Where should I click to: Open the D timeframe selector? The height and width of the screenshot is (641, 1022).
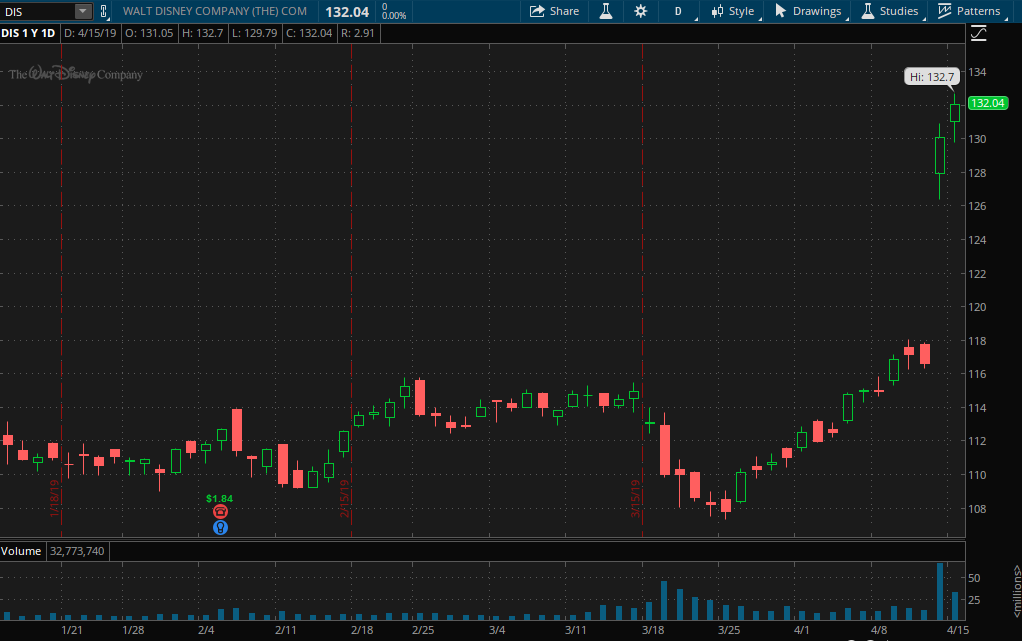tap(679, 11)
